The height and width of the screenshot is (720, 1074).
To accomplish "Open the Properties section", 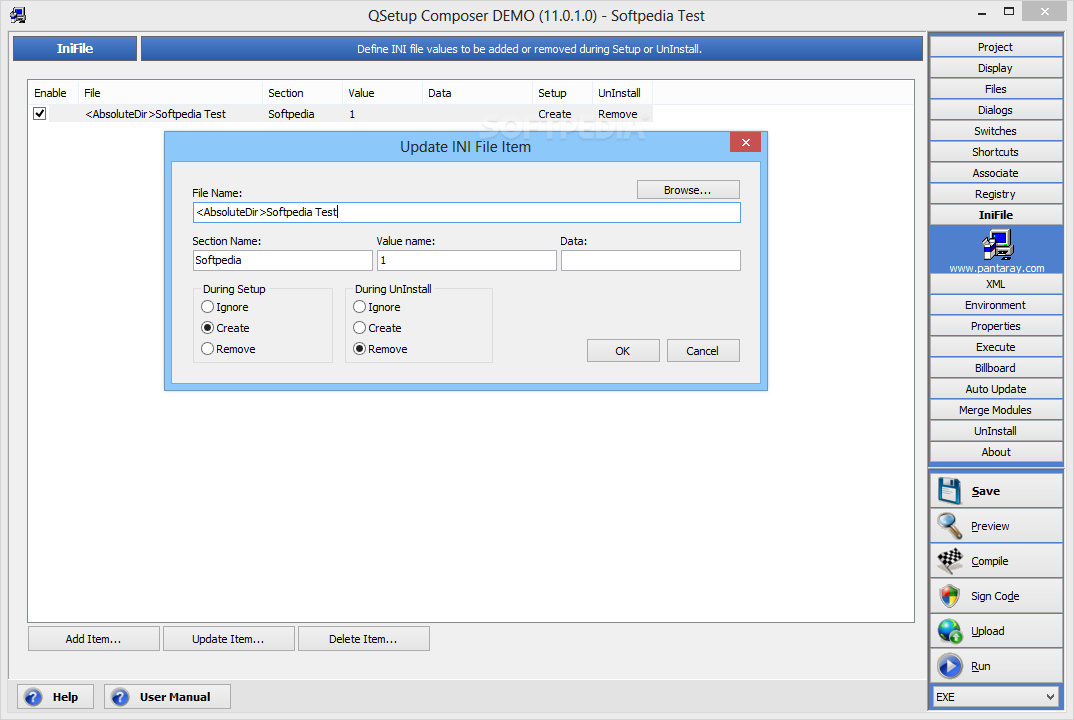I will tap(995, 326).
